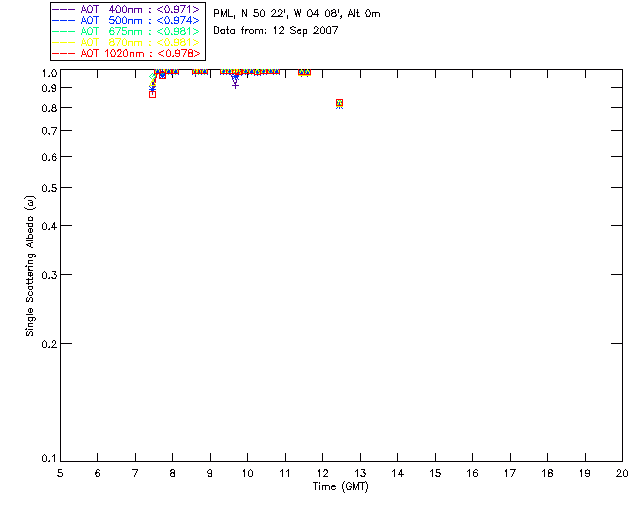Click the x-axis label 17
Image resolution: width=640 pixels, height=512 pixels.
pyautogui.click(x=510, y=473)
